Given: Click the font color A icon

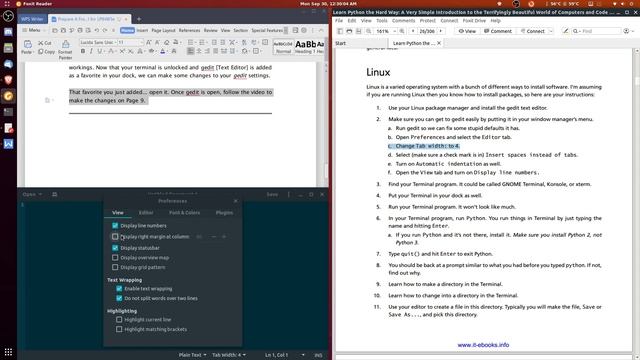Looking at the screenshot, I should point(162,51).
